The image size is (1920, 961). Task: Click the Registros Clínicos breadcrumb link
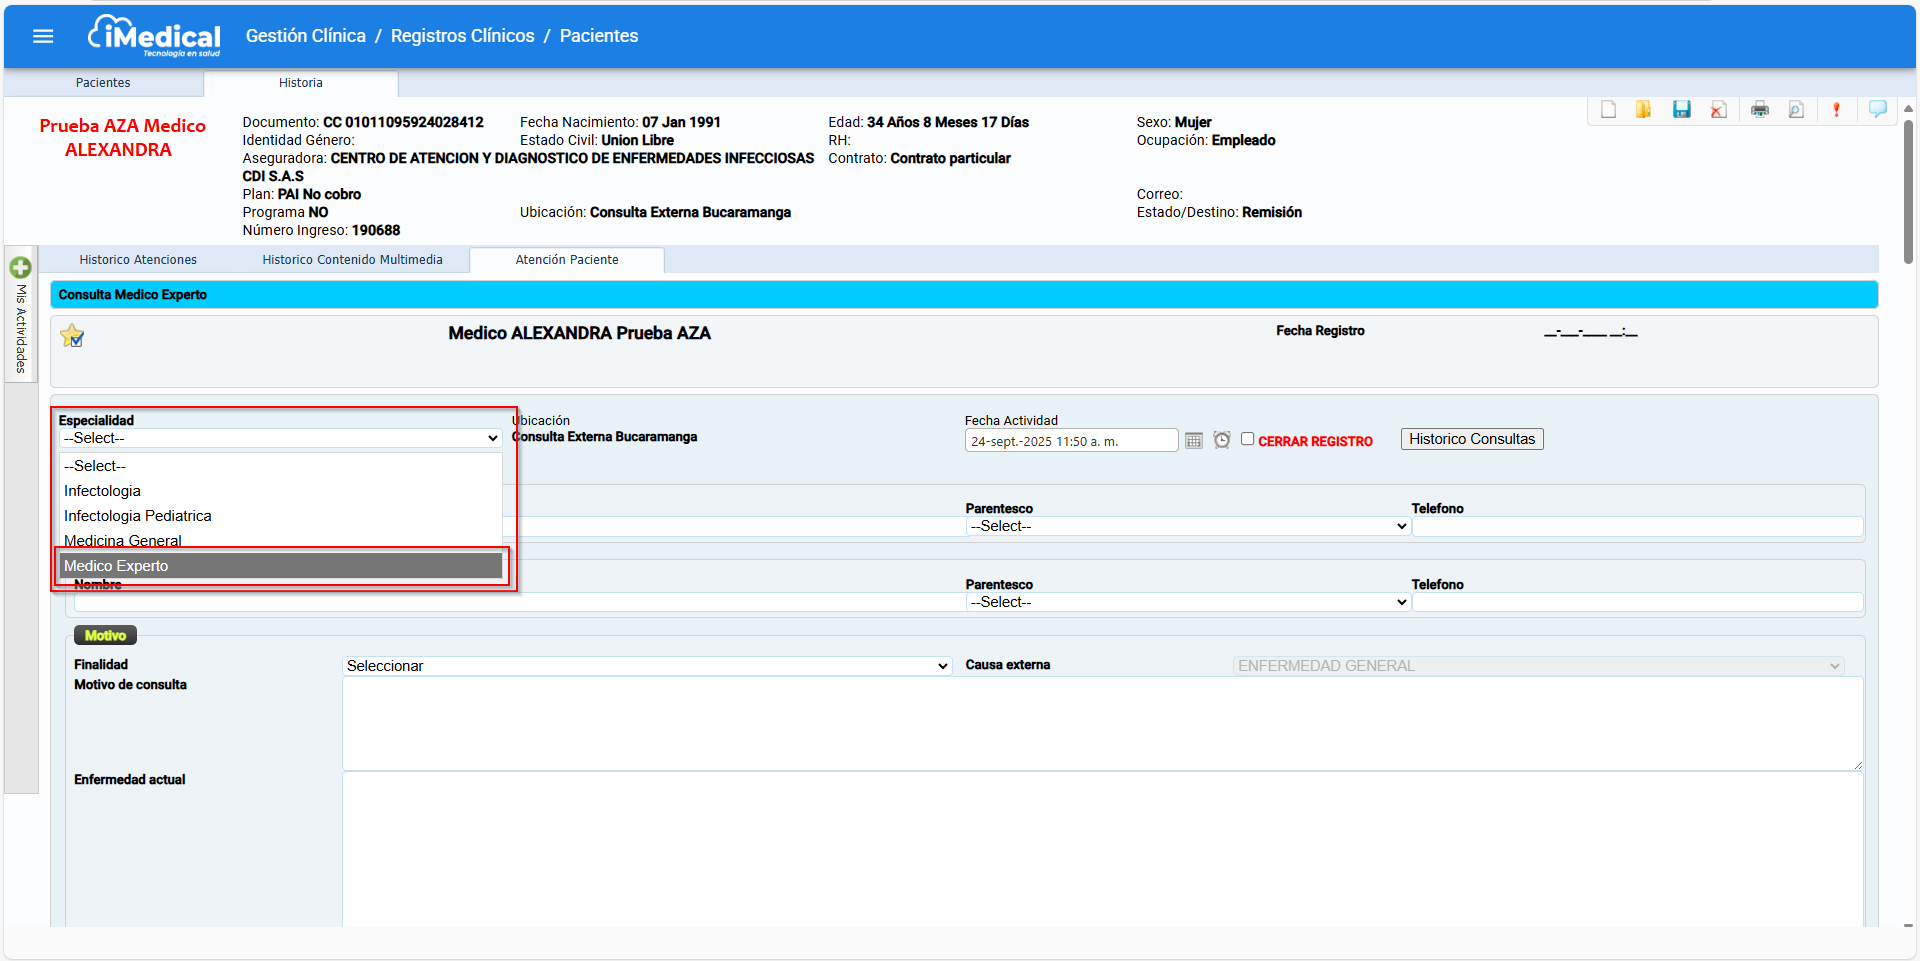click(462, 36)
